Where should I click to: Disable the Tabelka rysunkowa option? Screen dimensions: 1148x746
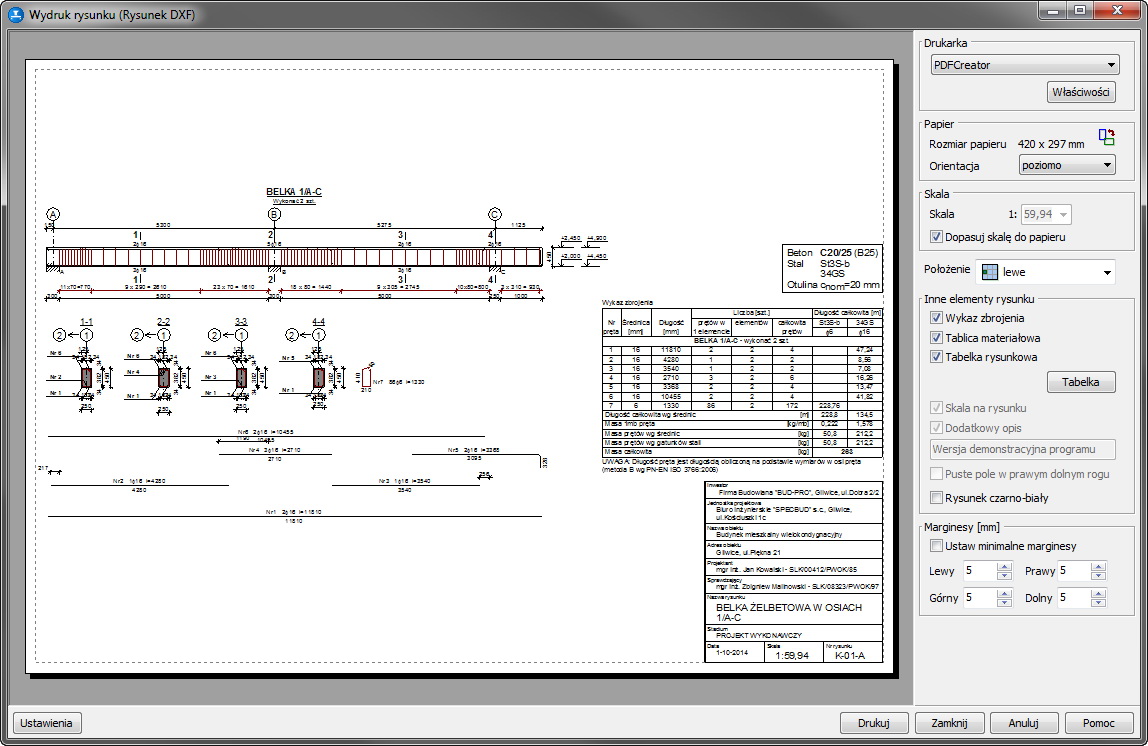pyautogui.click(x=937, y=357)
